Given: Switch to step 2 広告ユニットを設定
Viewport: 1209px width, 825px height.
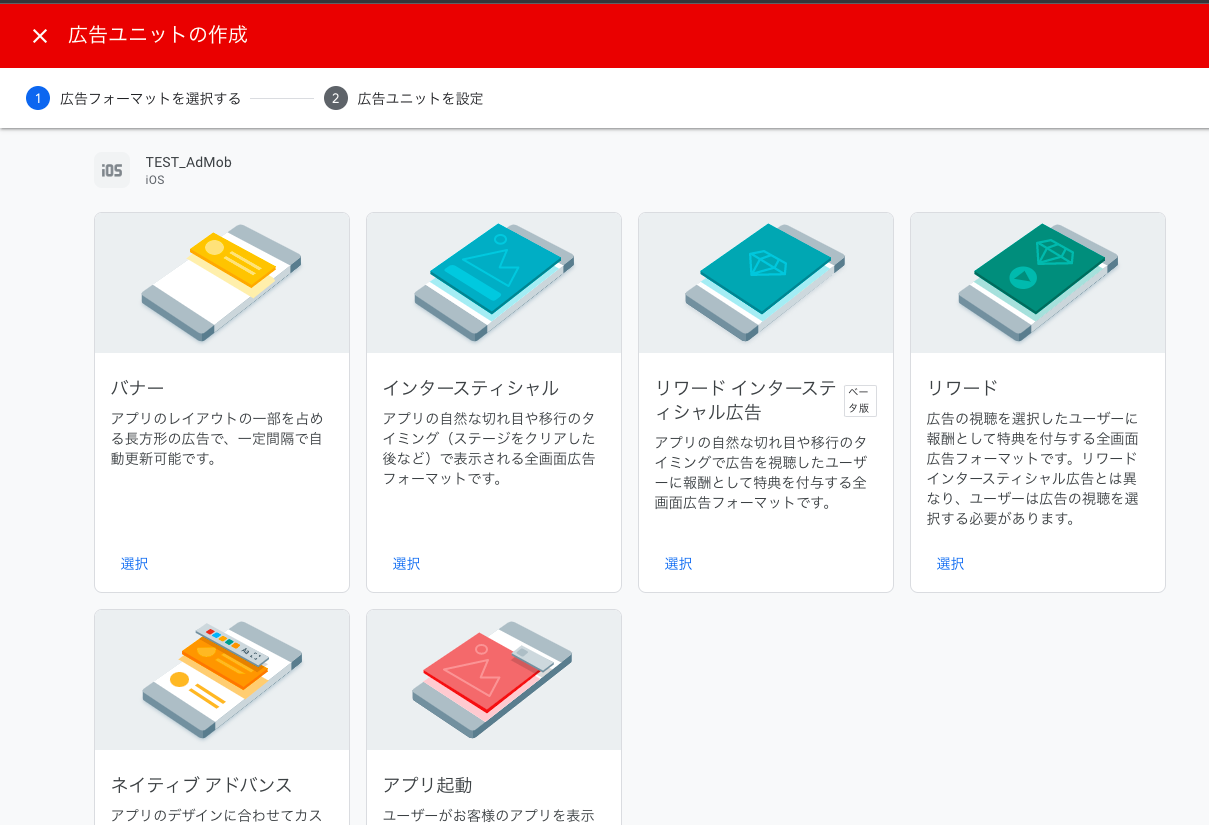Looking at the screenshot, I should pos(419,98).
